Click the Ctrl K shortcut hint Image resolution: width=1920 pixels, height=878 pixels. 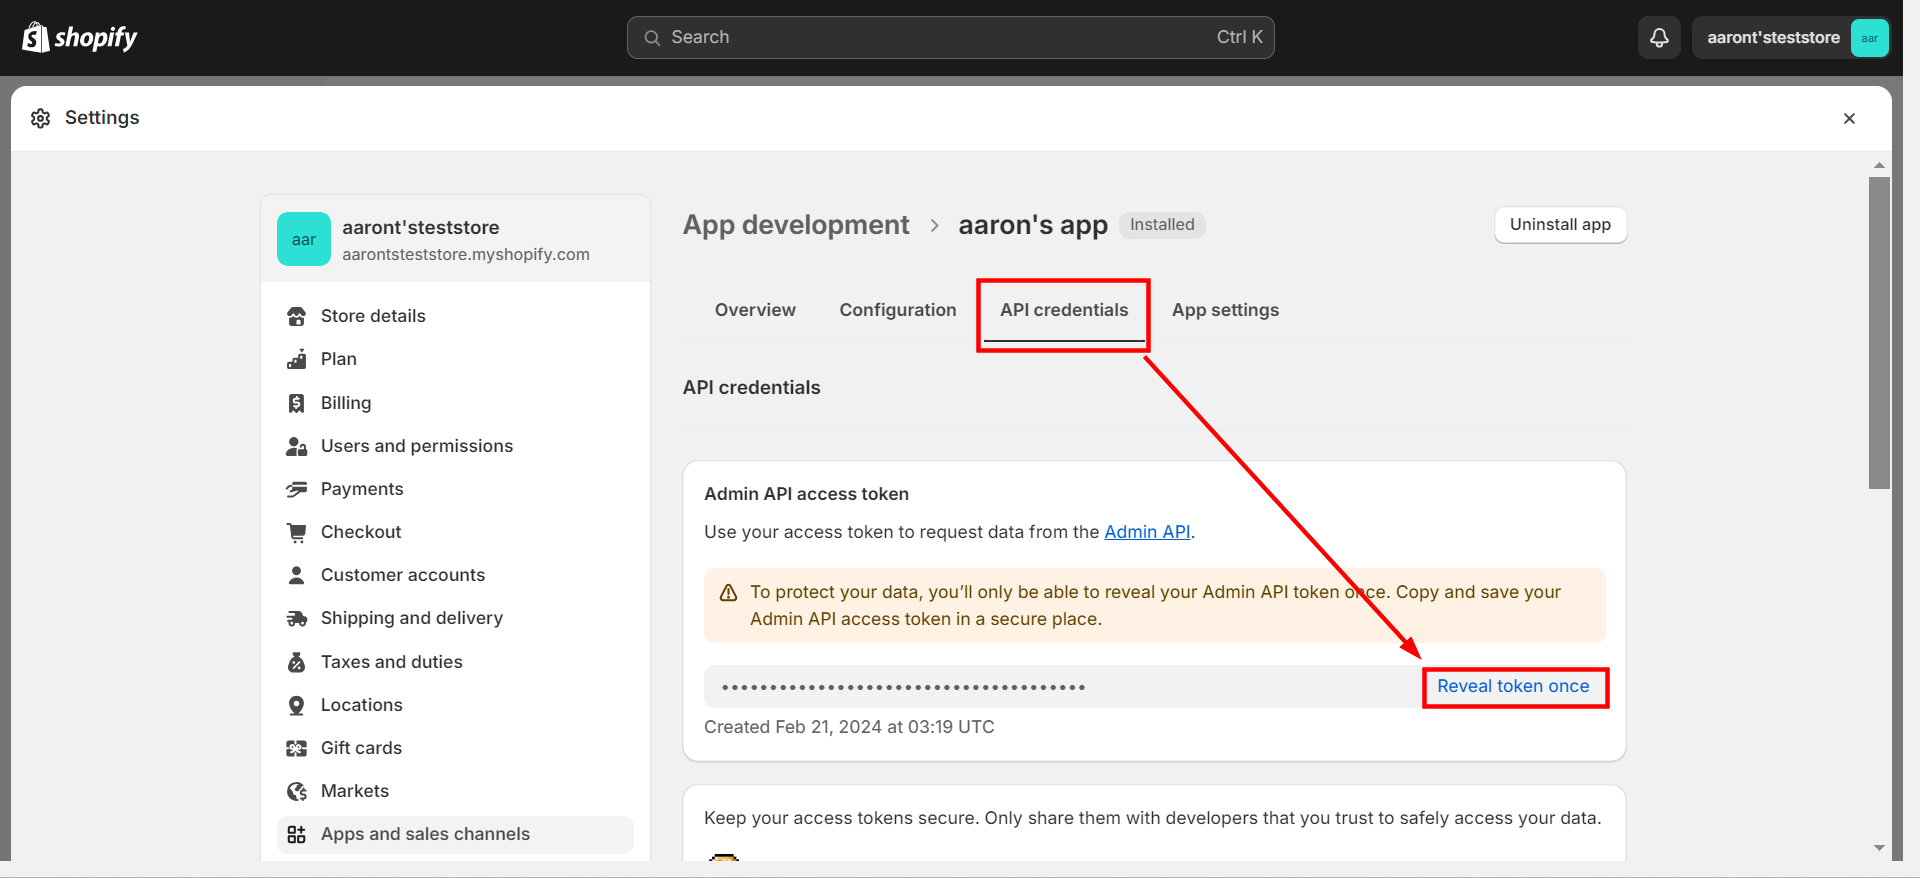tap(1239, 37)
